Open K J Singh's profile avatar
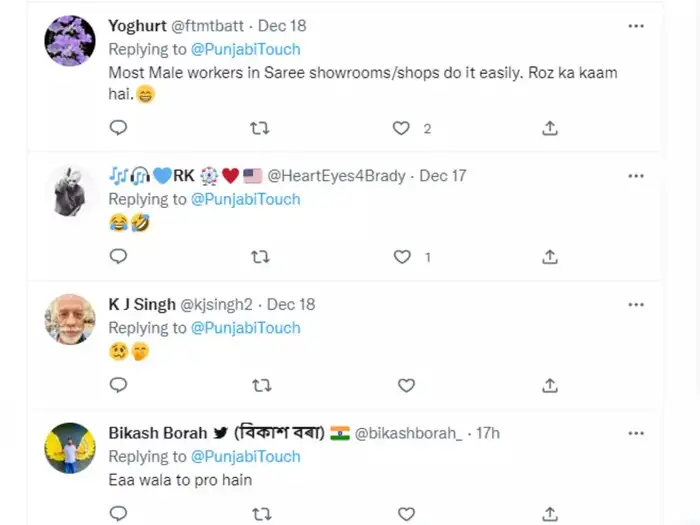The height and width of the screenshot is (525, 700). [x=71, y=319]
